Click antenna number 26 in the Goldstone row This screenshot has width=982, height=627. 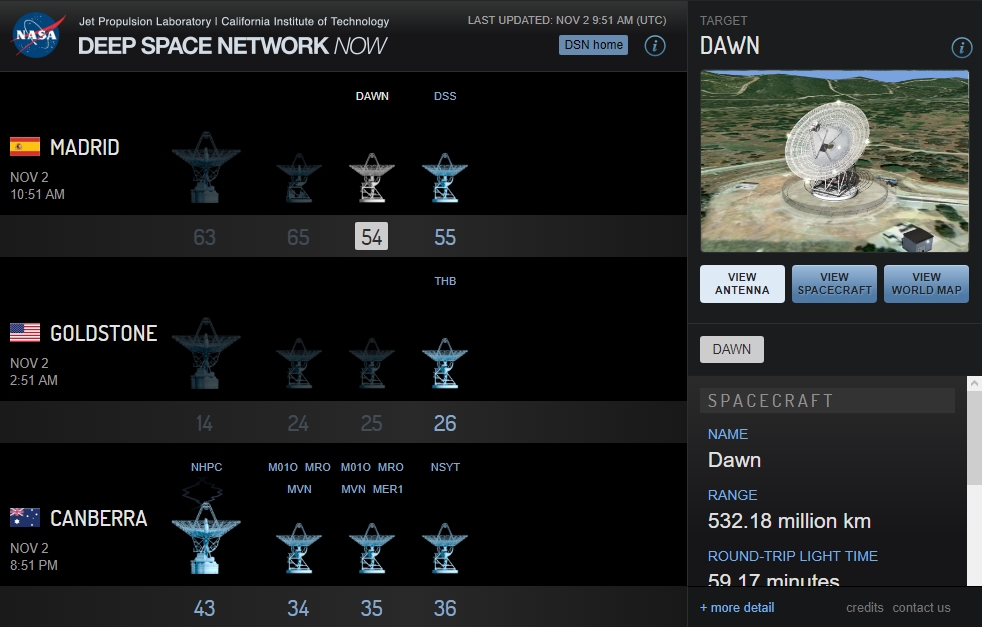[x=445, y=423]
